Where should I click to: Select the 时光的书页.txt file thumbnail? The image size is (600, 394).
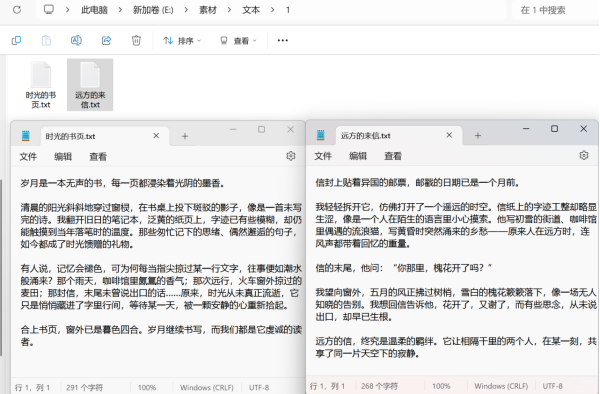point(41,85)
